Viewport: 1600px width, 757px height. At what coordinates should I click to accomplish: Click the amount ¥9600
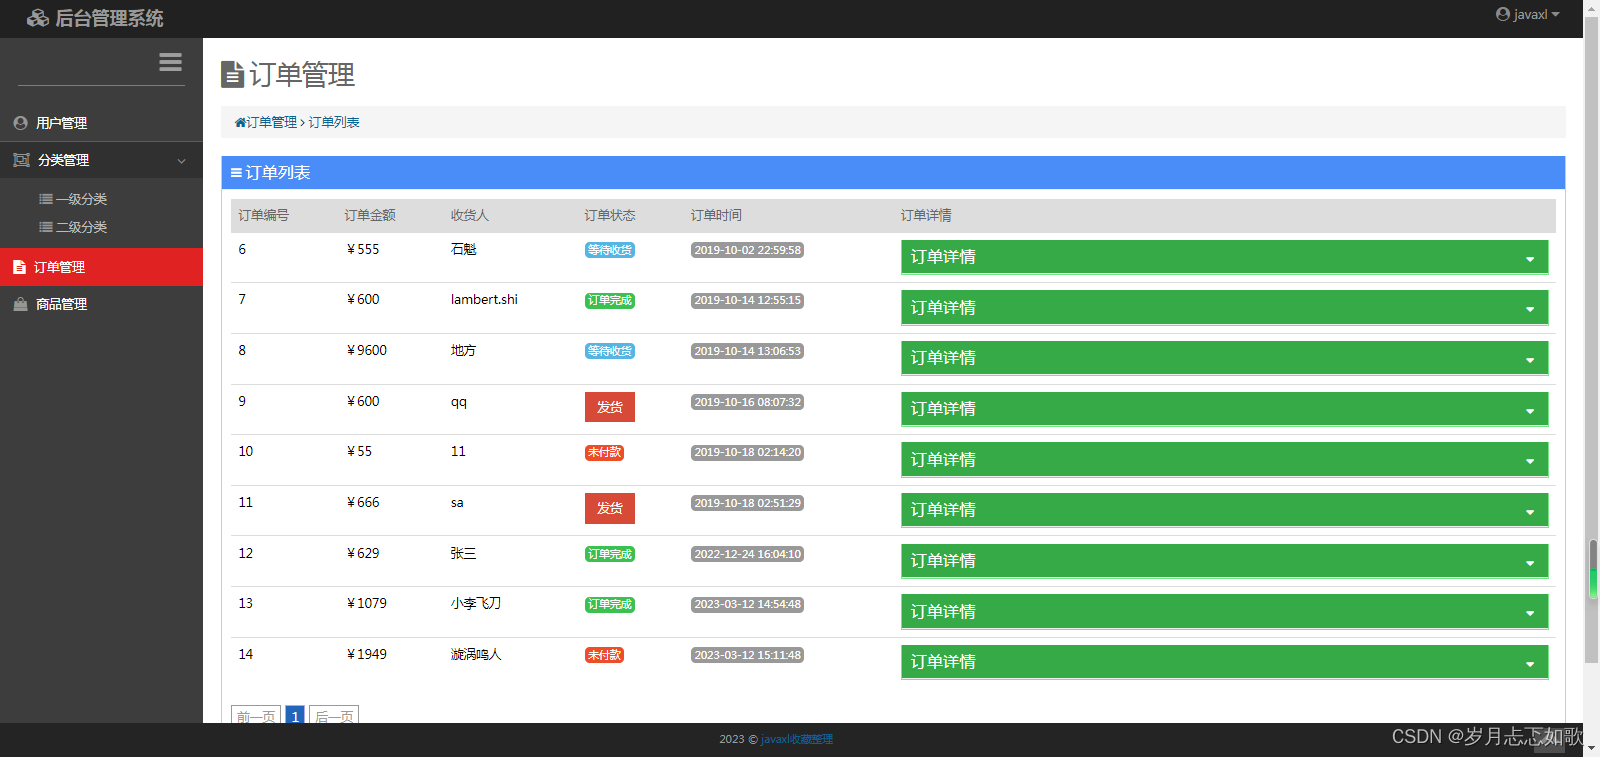pyautogui.click(x=367, y=350)
